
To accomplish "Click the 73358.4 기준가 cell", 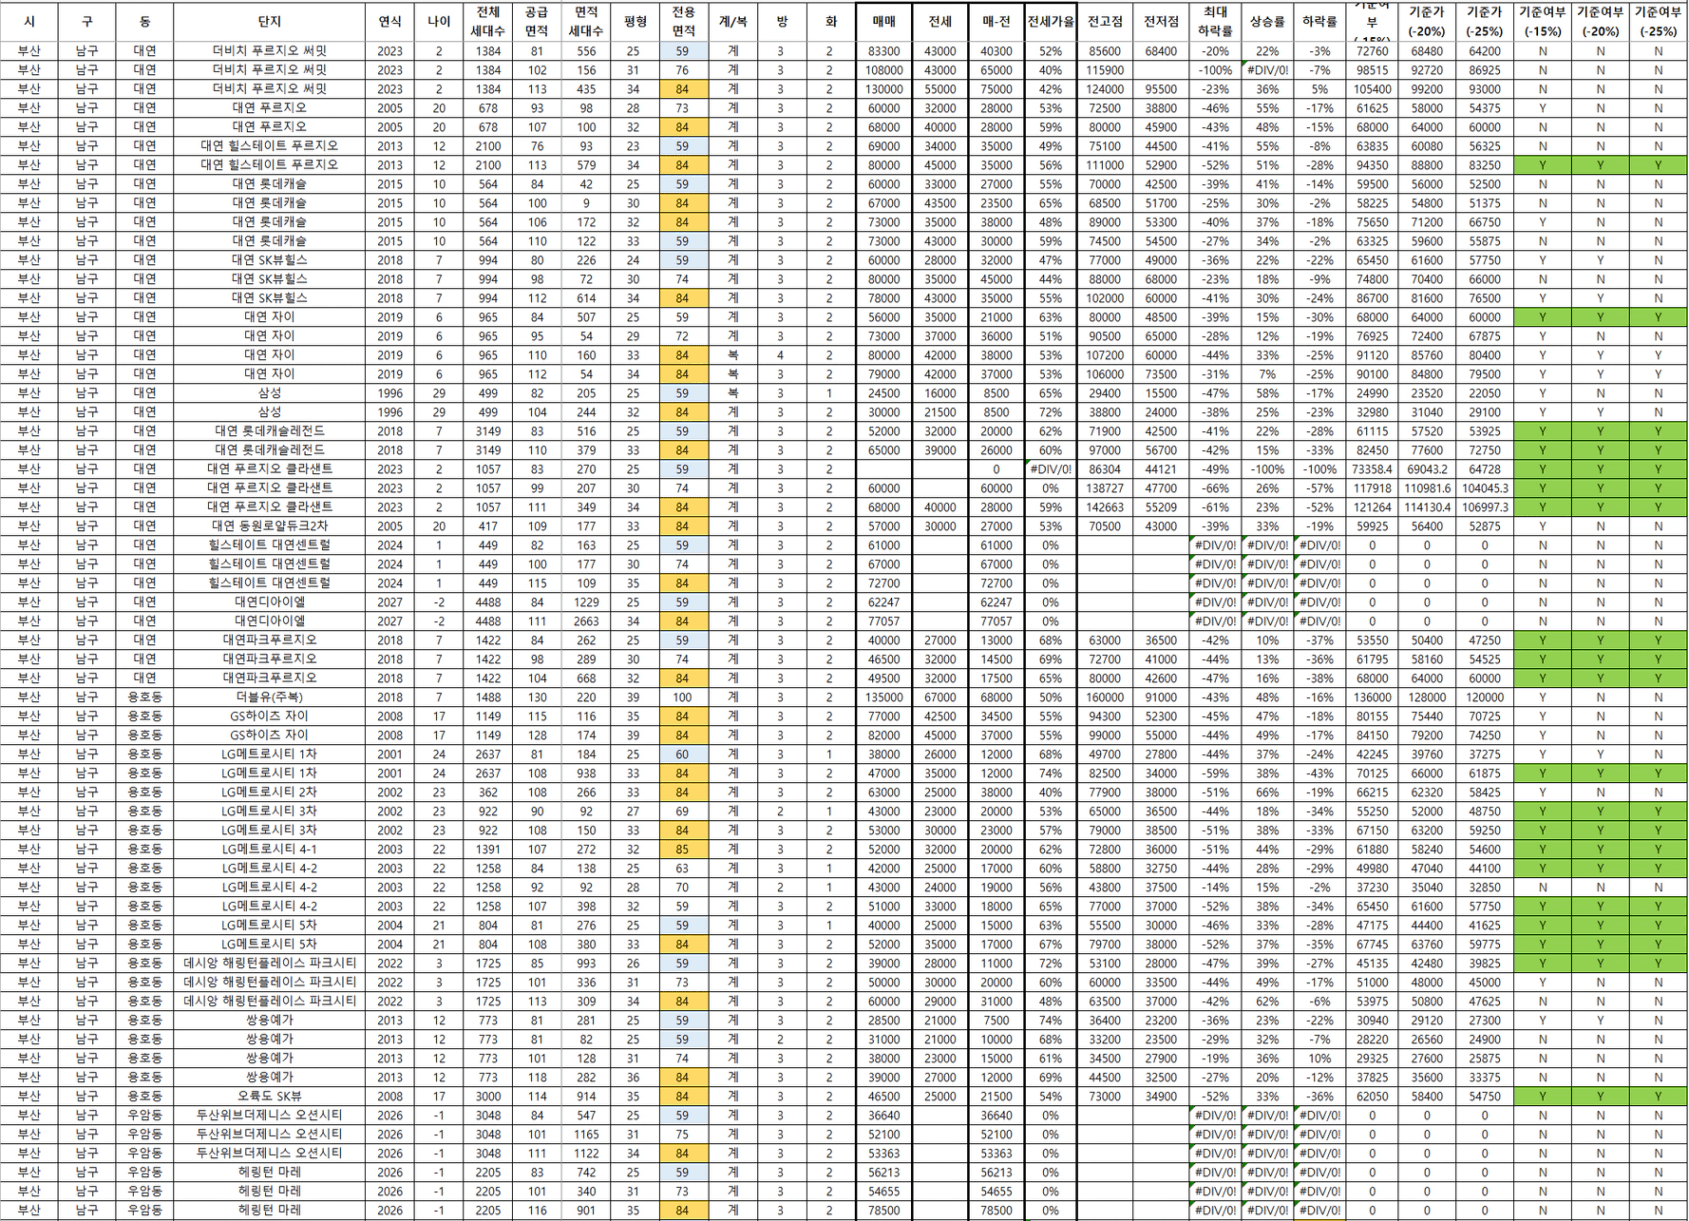I will 1372,469.
